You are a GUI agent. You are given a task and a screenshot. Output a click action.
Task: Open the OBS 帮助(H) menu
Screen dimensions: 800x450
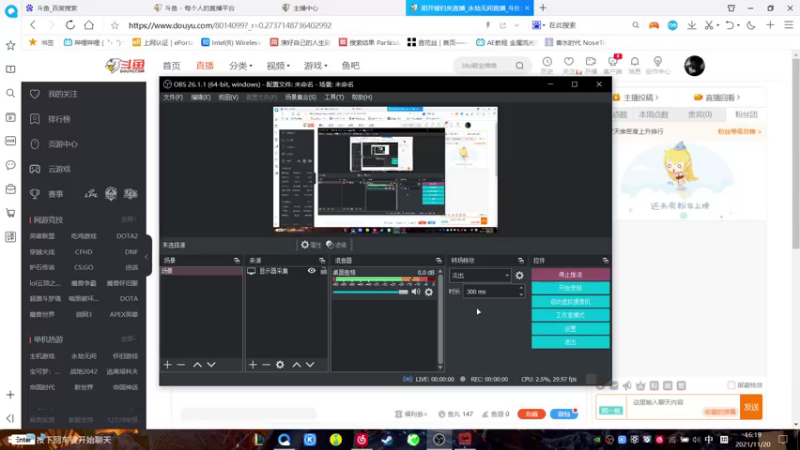[362, 97]
